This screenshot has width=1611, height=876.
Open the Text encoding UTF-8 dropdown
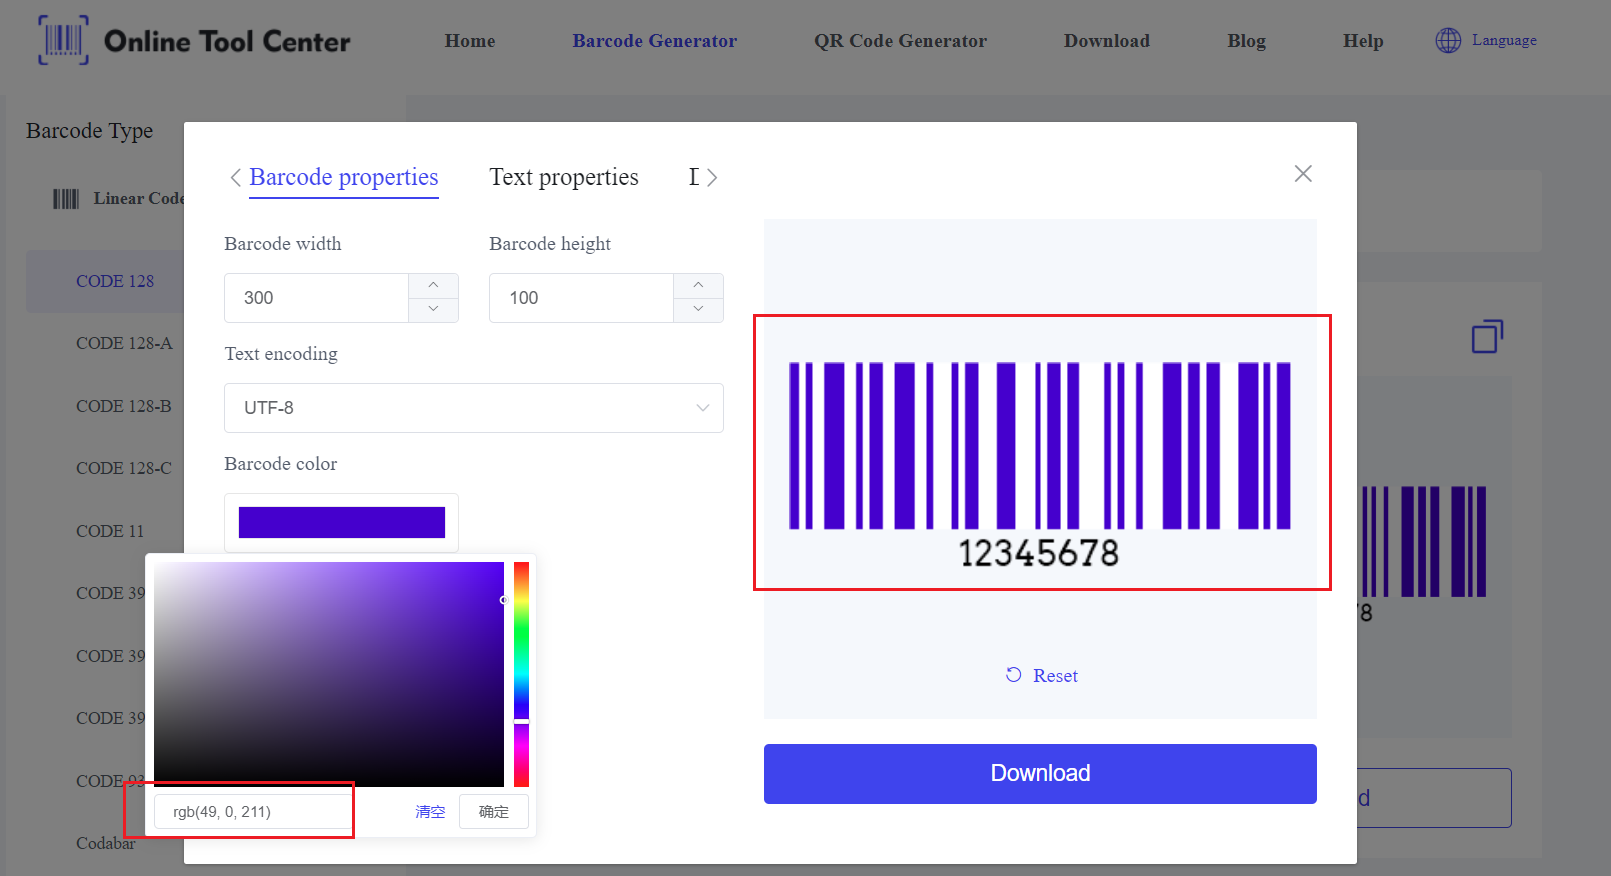[x=474, y=408]
